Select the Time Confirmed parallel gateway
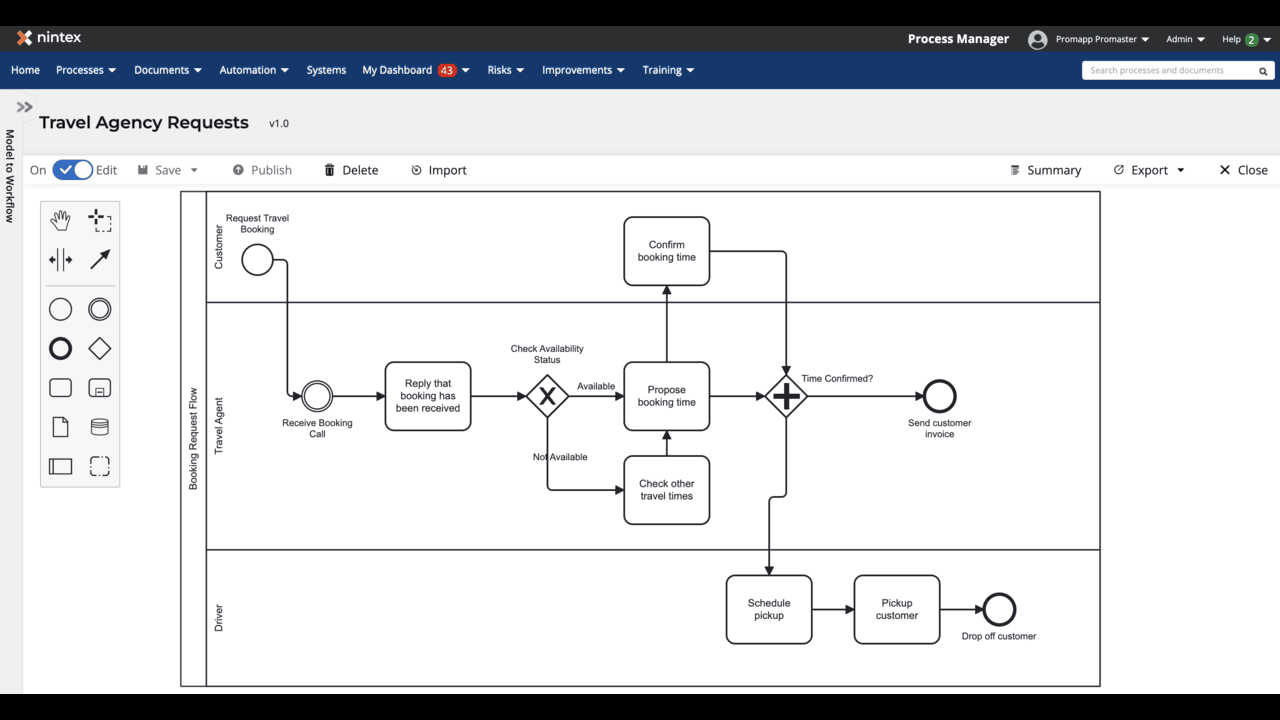1280x720 pixels. click(786, 397)
